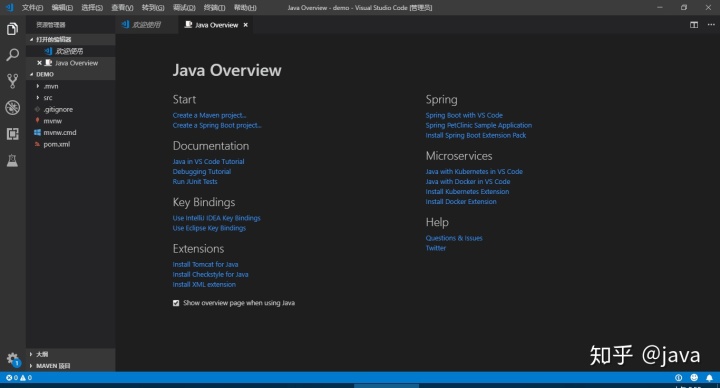This screenshot has width=720, height=388.
Task: Open the Manage gear icon
Action: [x=12, y=359]
